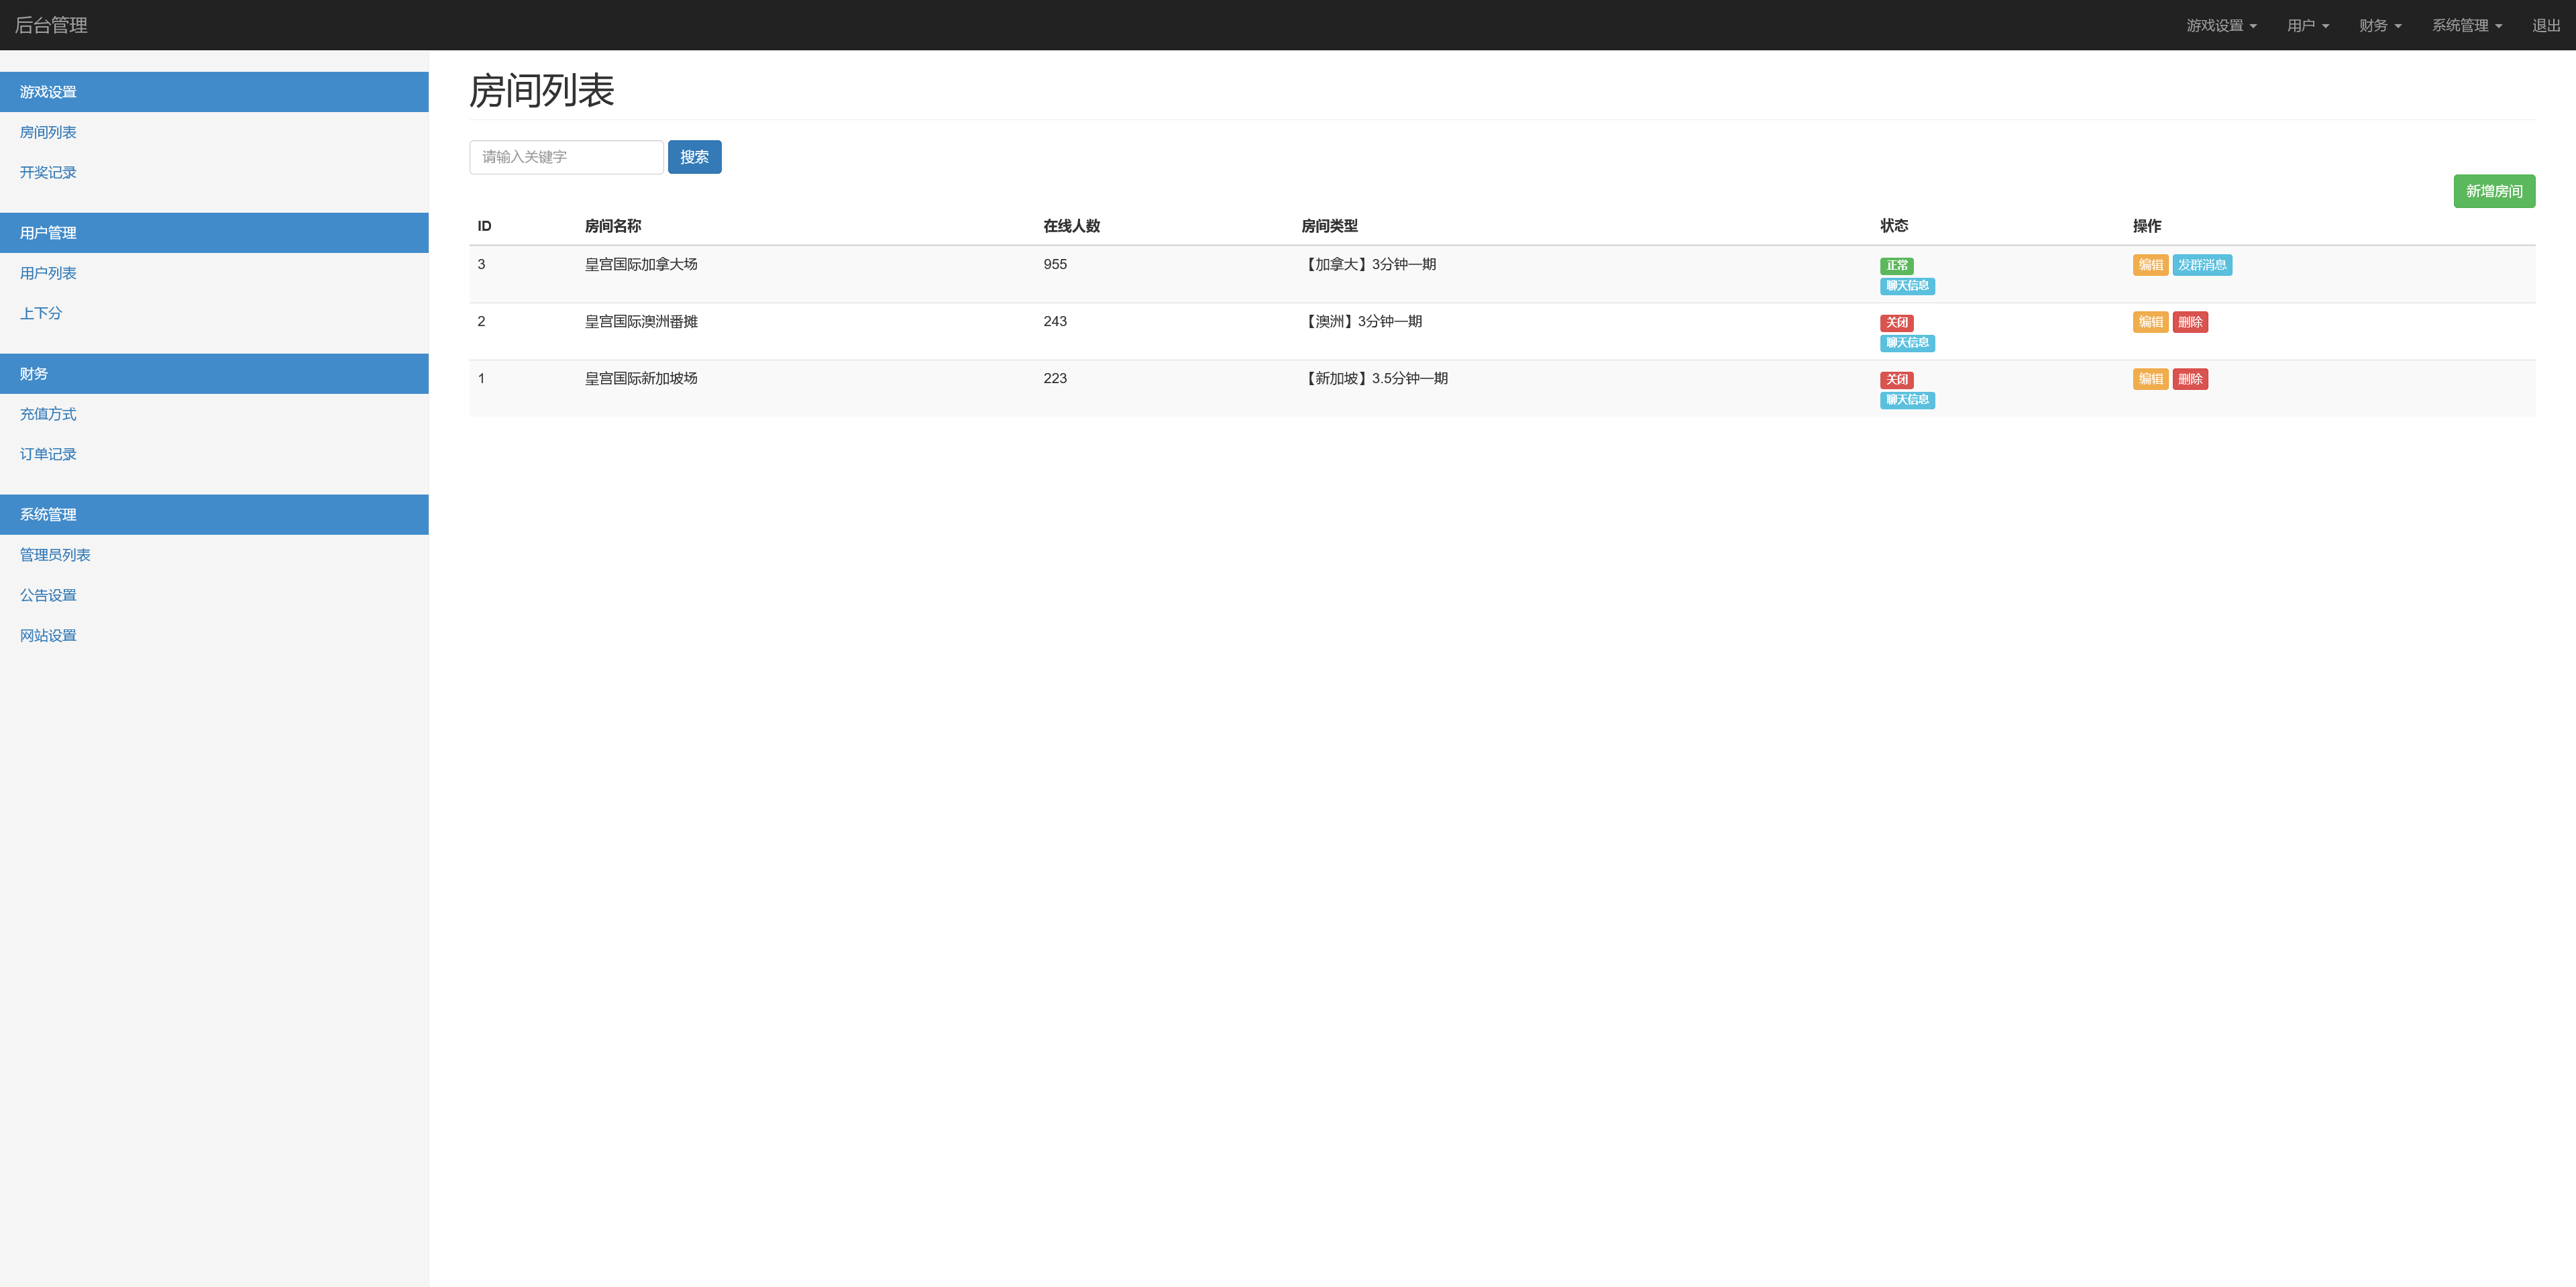The image size is (2576, 1287).
Task: Click the 退出 logout link
Action: 2545,25
